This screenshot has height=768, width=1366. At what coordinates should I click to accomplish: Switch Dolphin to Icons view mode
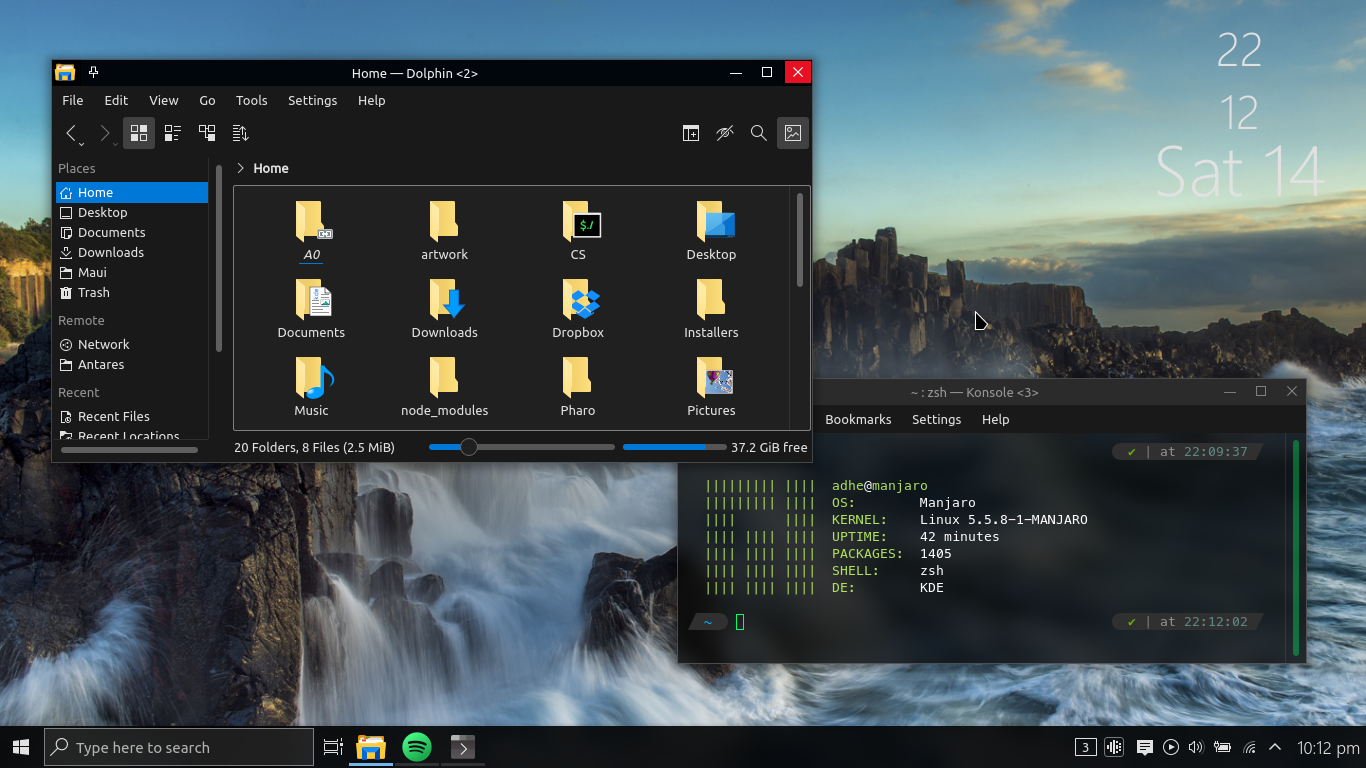139,133
